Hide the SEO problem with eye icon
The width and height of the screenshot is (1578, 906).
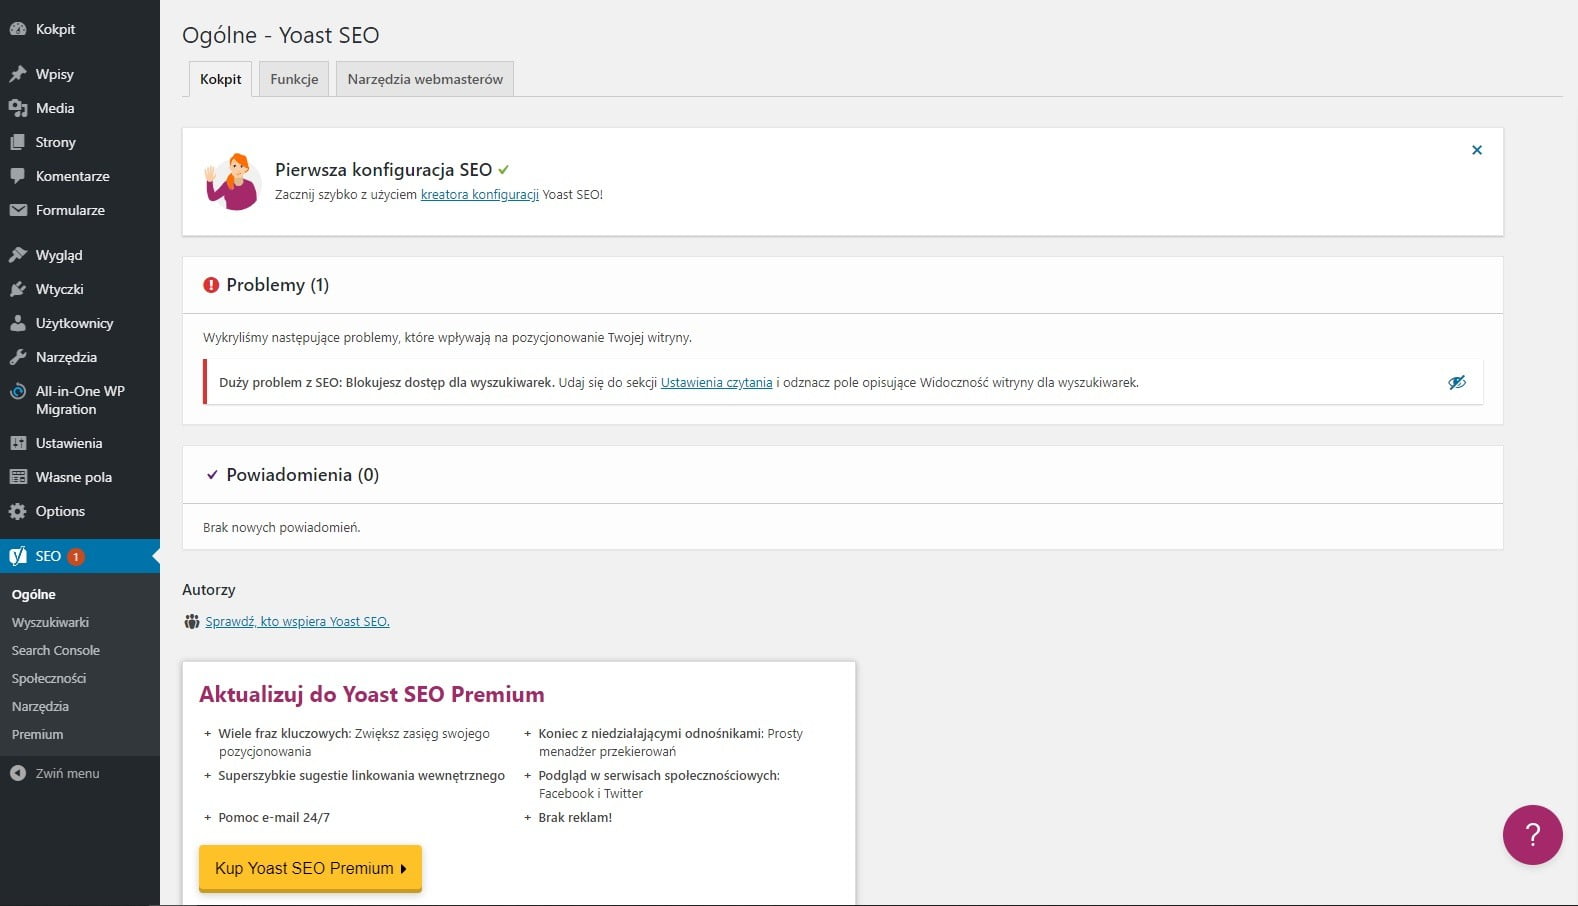point(1457,382)
